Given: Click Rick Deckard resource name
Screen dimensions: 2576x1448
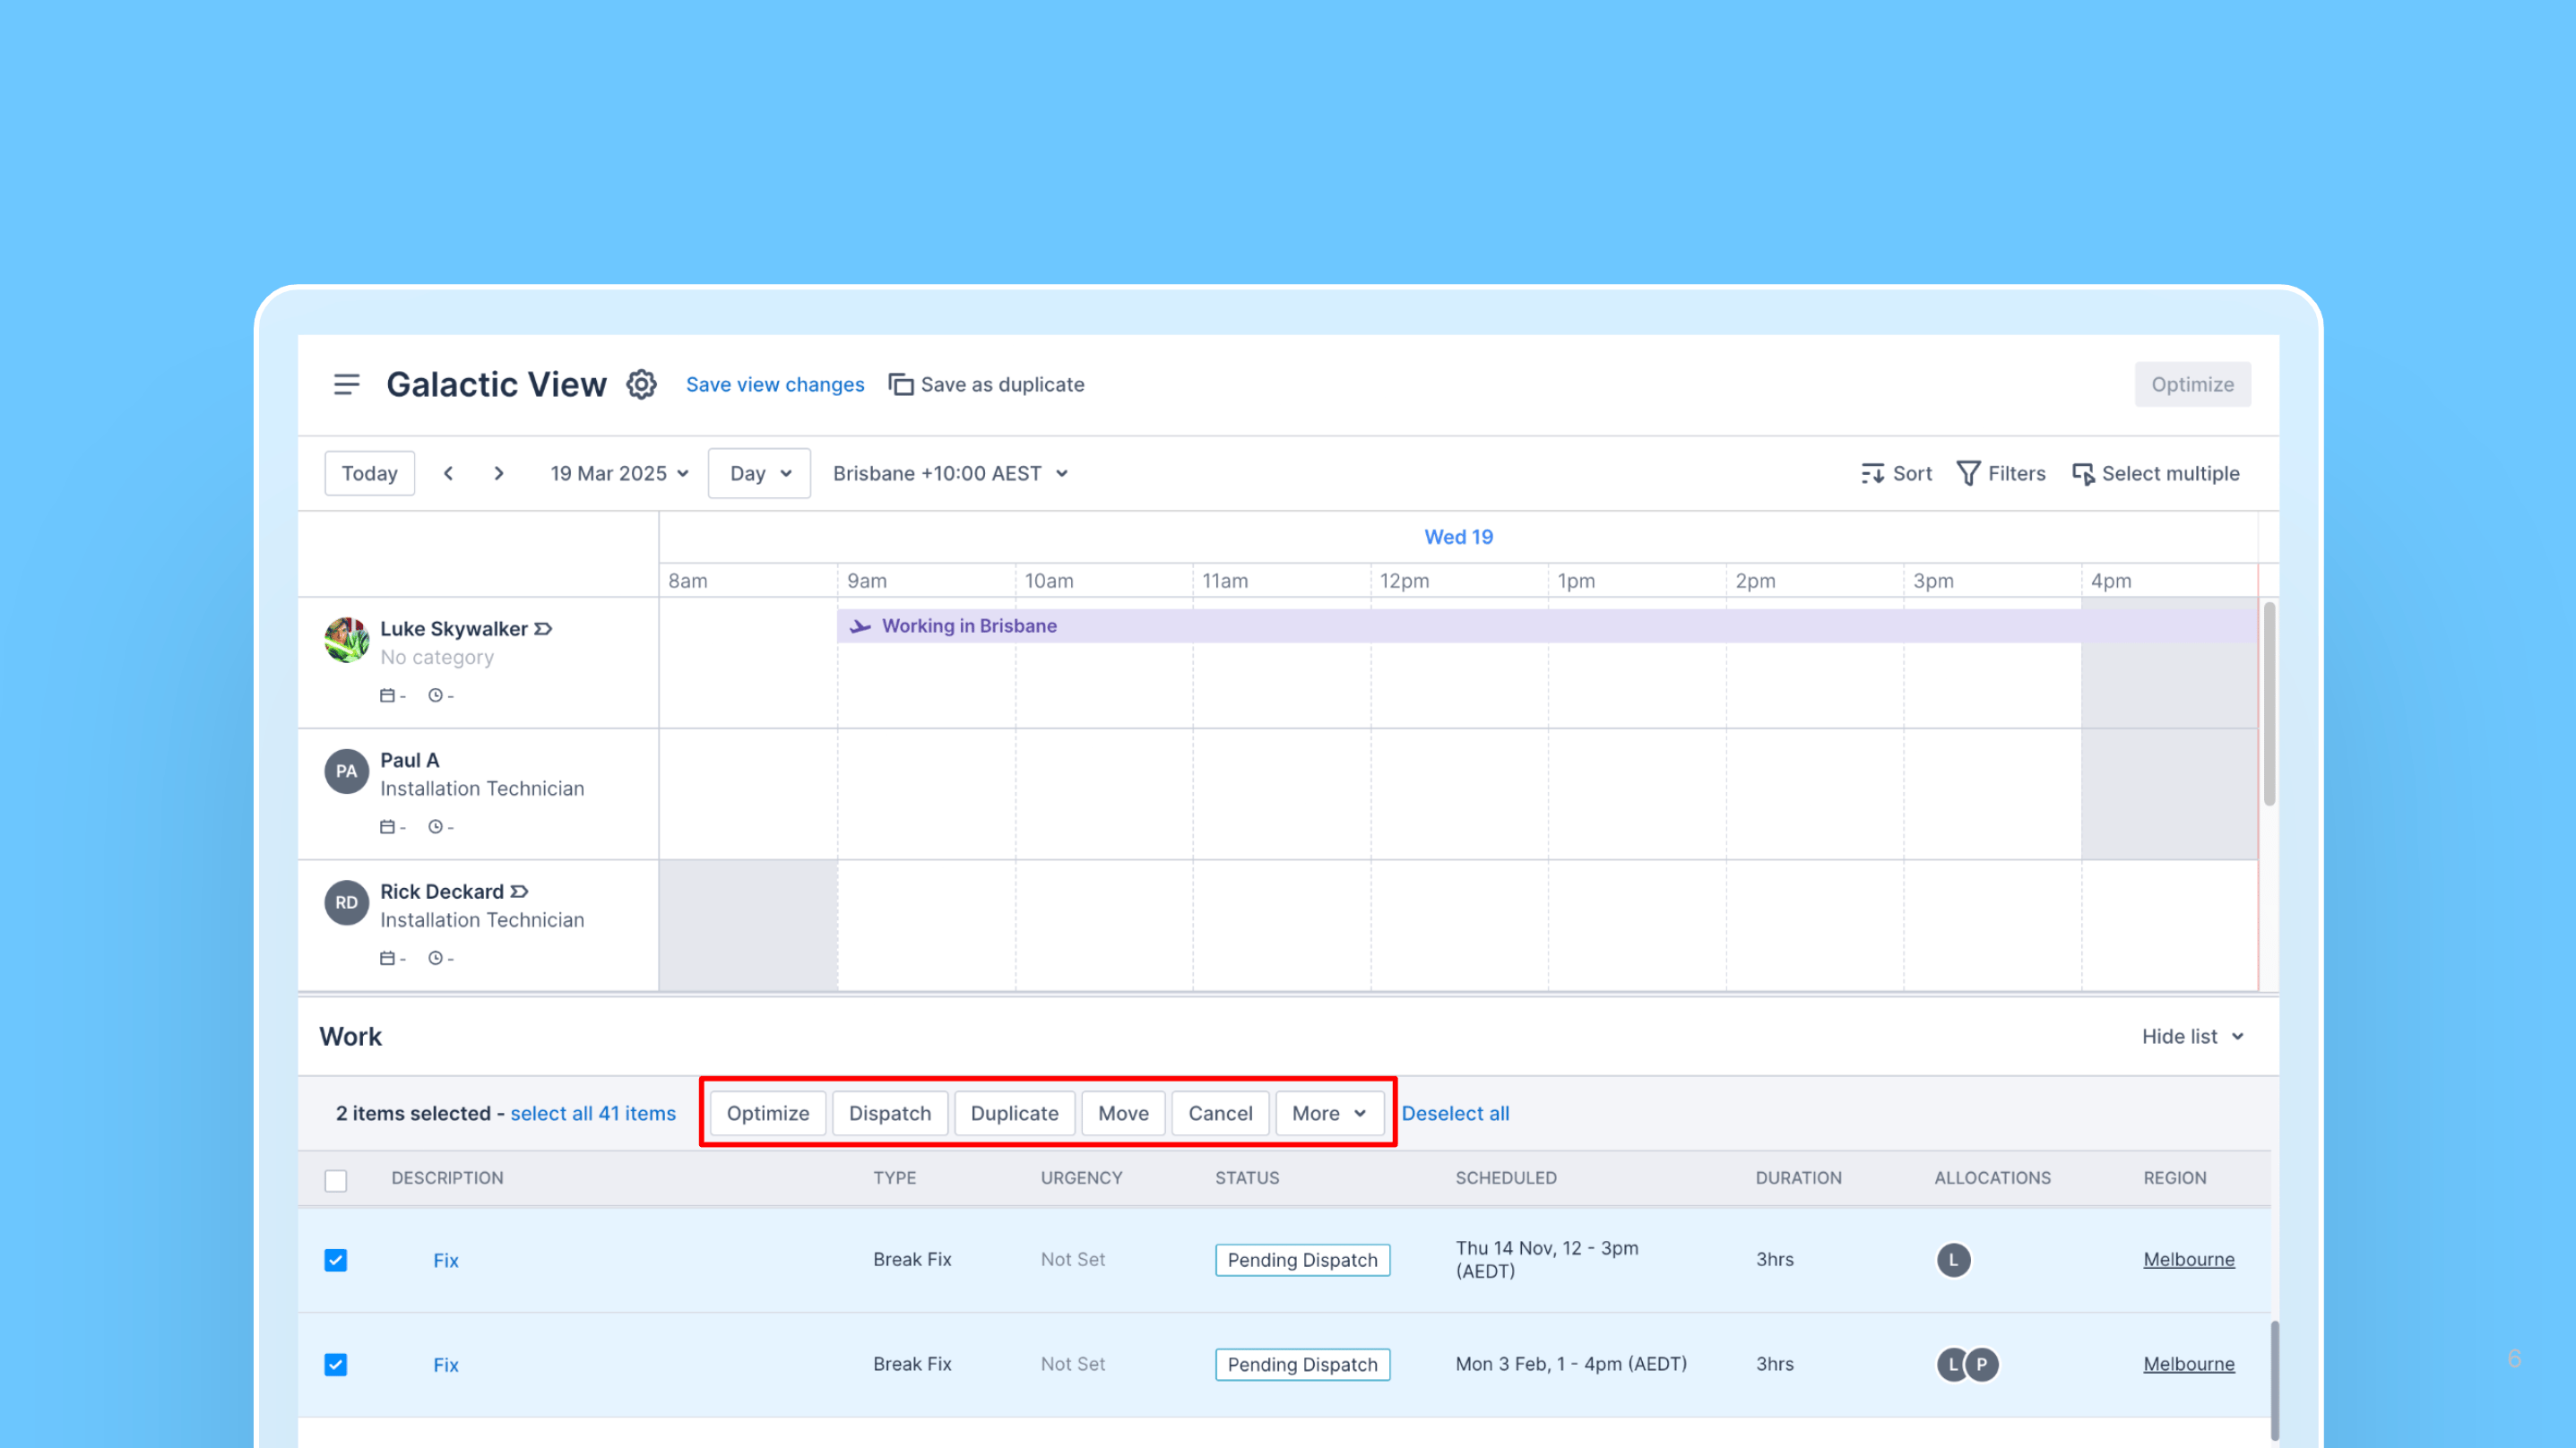Looking at the screenshot, I should (x=441, y=892).
